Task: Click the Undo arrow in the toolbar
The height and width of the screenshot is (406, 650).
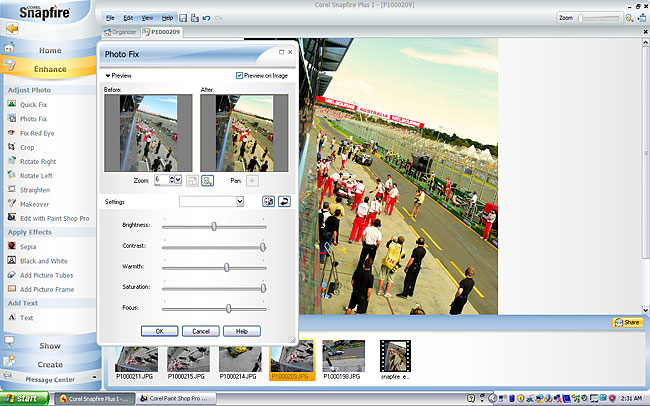Action: 205,18
